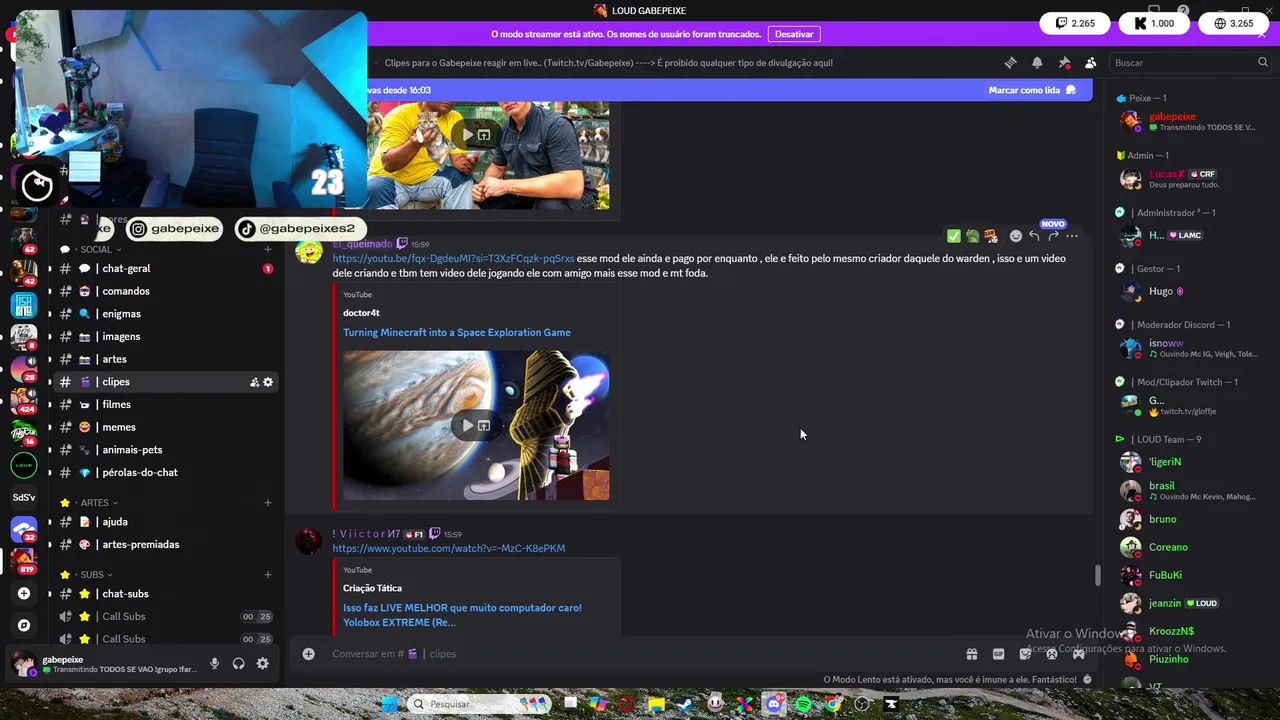Open the comandos channel
1280x720 pixels.
click(x=165, y=291)
